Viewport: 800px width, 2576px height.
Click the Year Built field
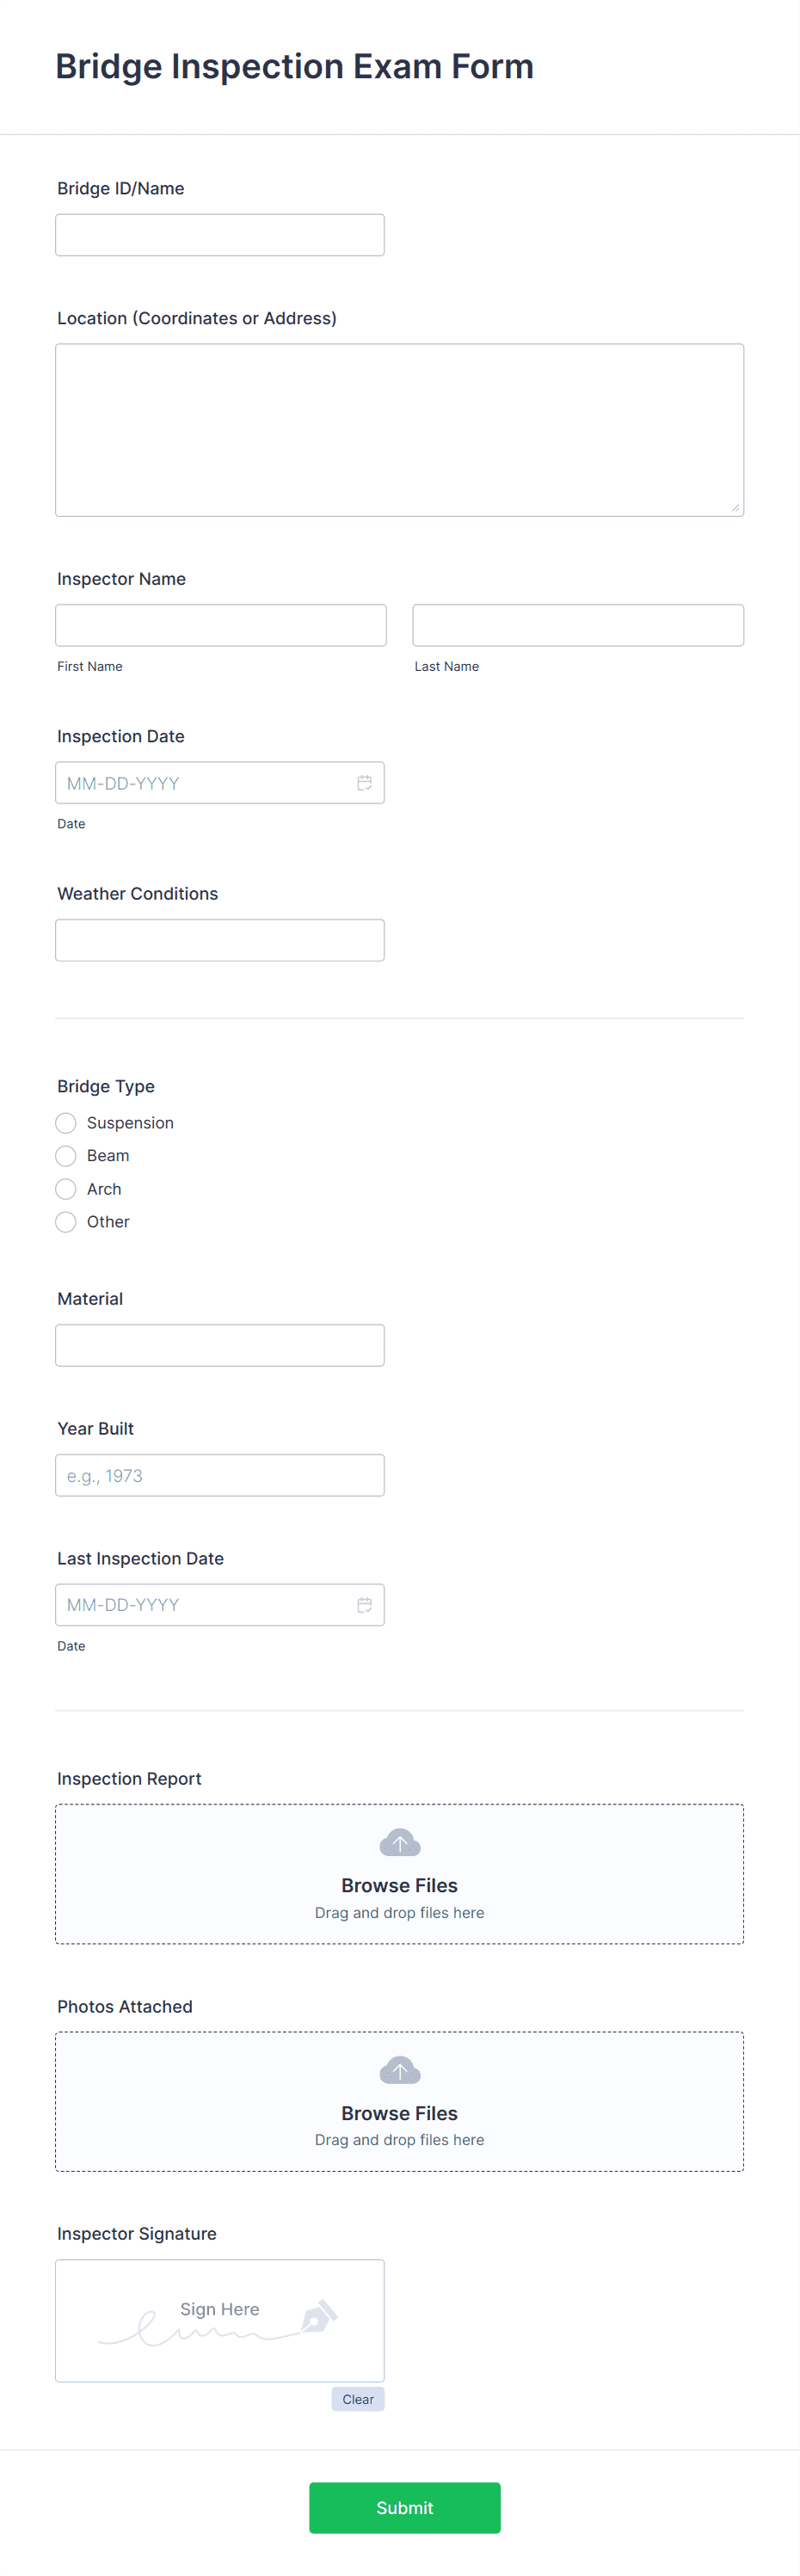tap(219, 1475)
